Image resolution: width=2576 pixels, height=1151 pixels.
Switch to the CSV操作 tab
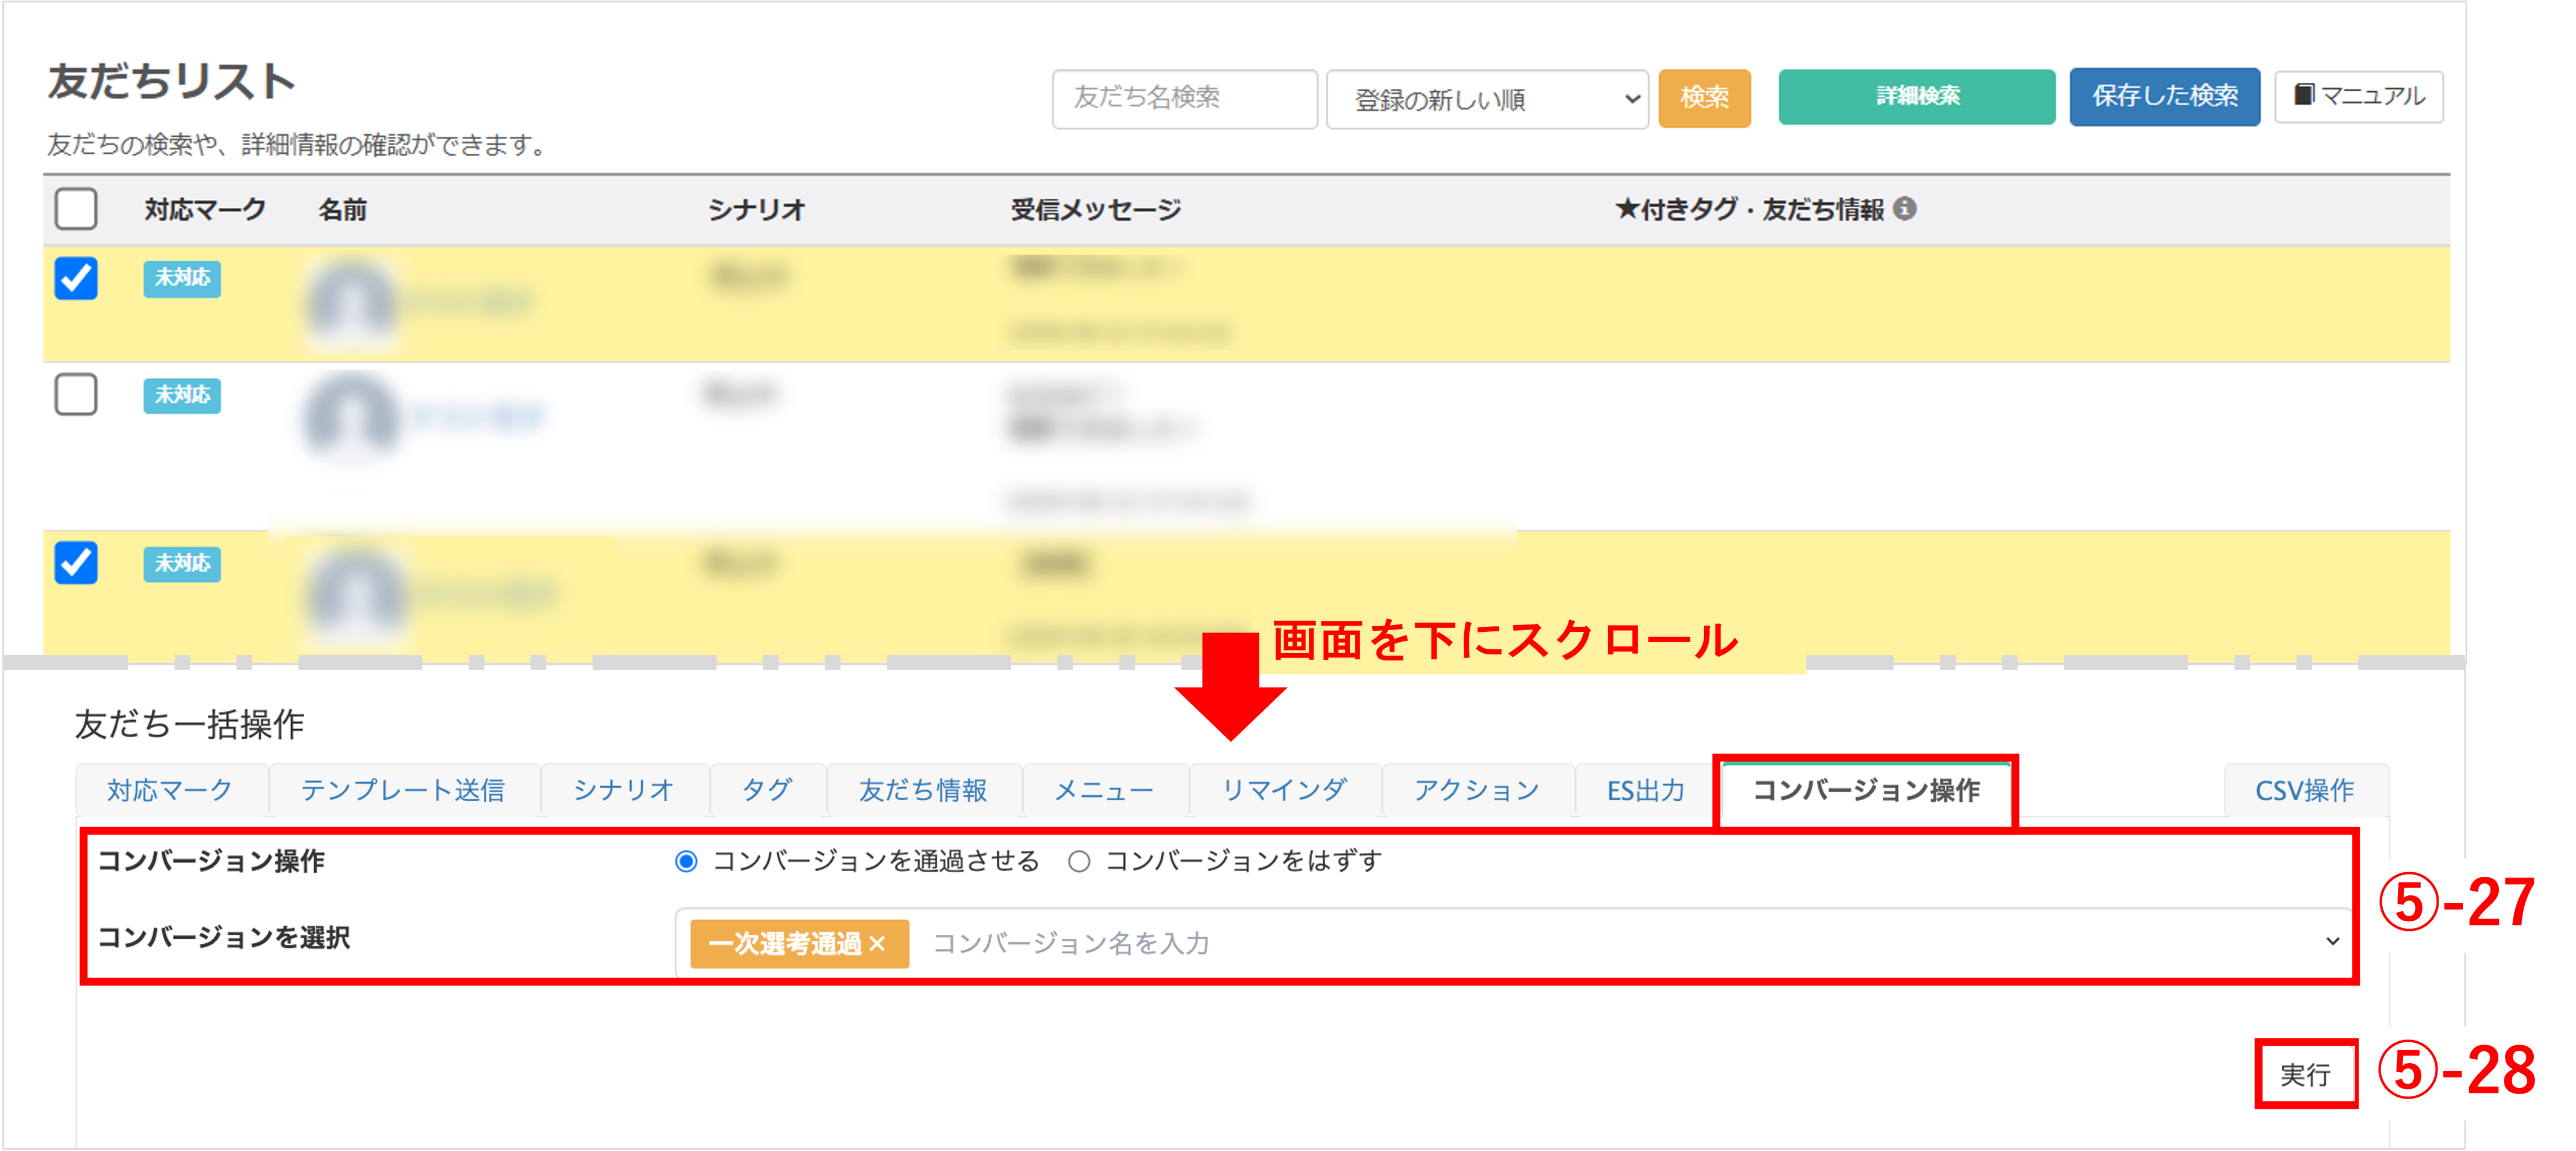pos(2304,790)
